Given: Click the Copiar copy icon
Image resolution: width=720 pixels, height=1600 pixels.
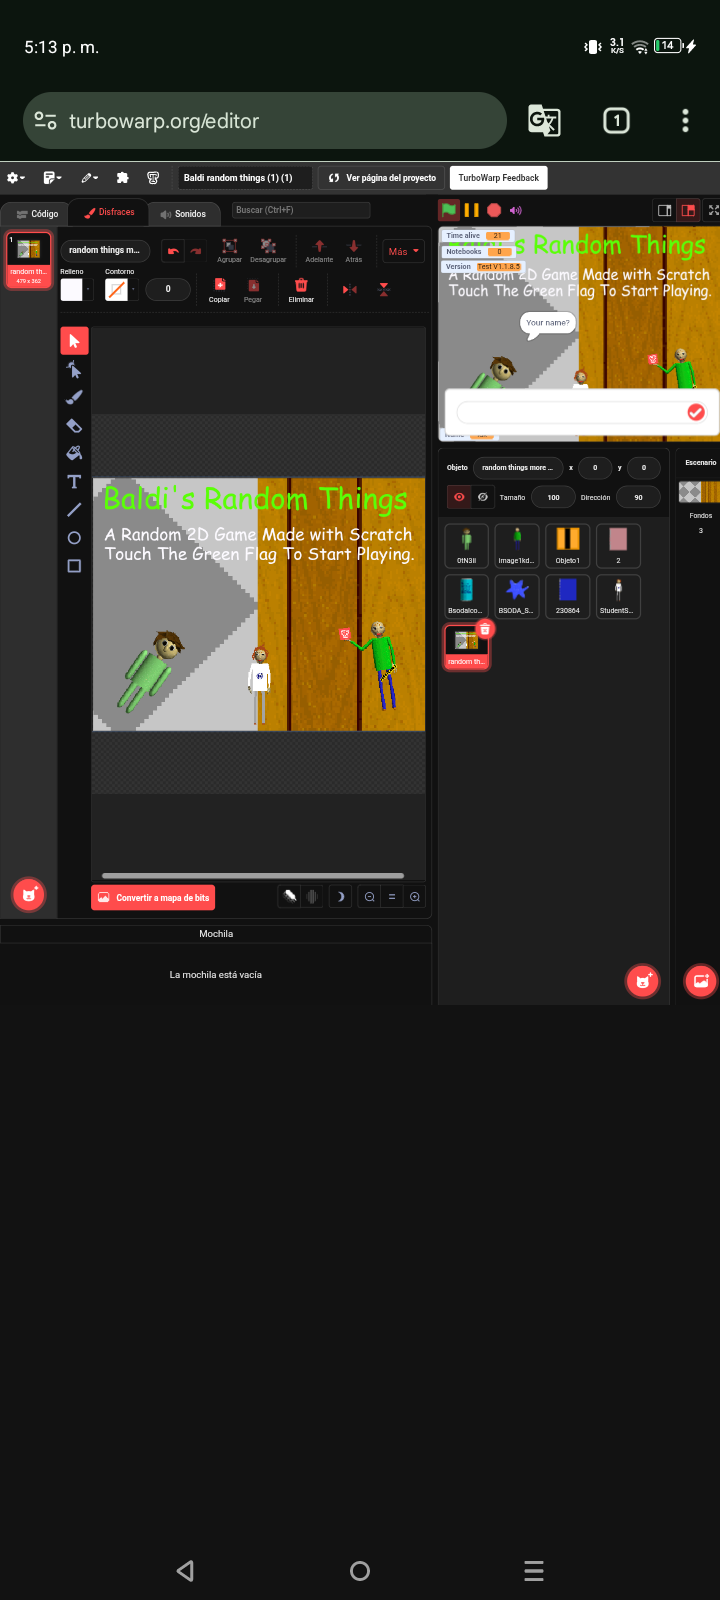Looking at the screenshot, I should click(x=220, y=285).
